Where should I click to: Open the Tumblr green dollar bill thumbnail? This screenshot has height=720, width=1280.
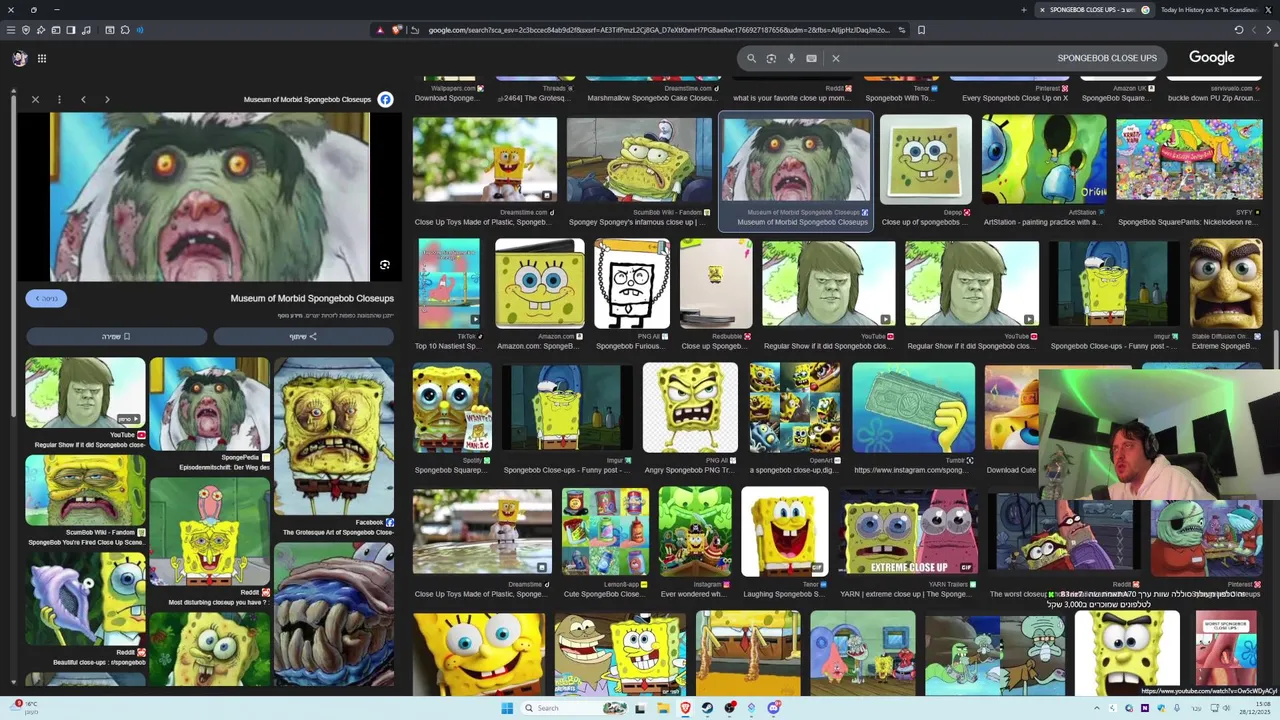pos(913,408)
